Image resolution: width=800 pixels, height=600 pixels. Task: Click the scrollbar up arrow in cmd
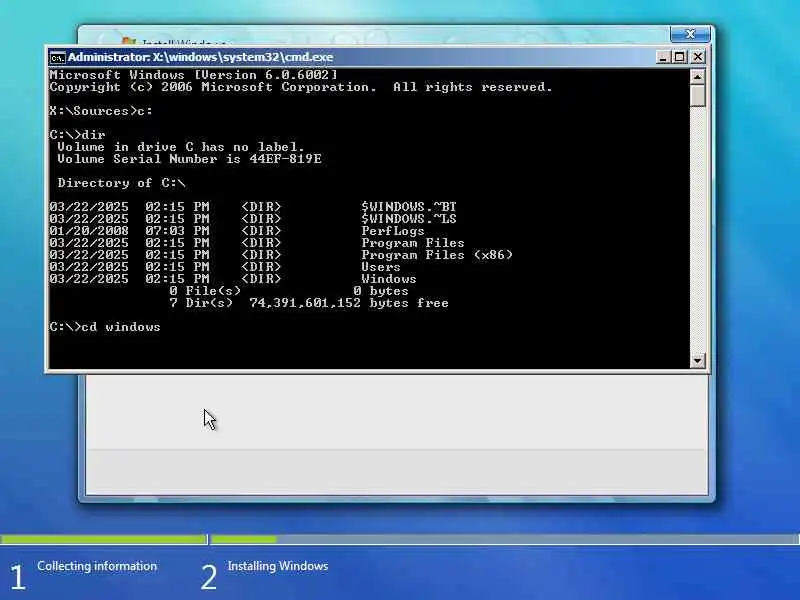pos(697,77)
